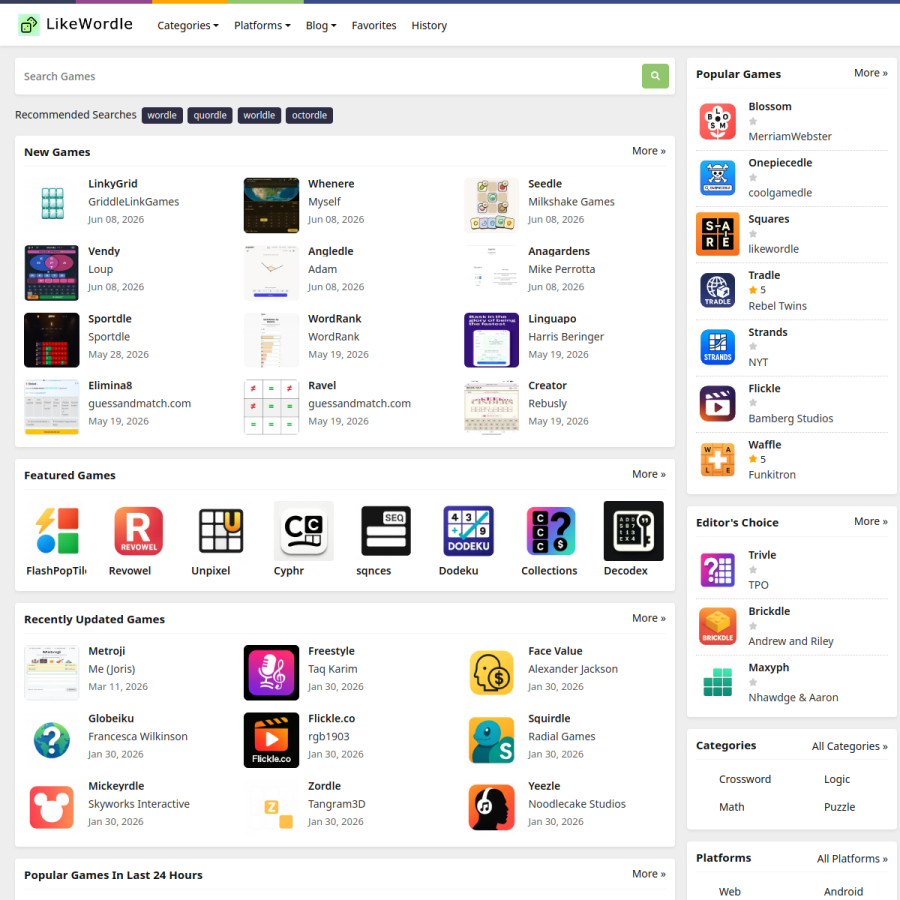The height and width of the screenshot is (900, 900).
Task: Click the green search magnifier button
Action: point(655,76)
